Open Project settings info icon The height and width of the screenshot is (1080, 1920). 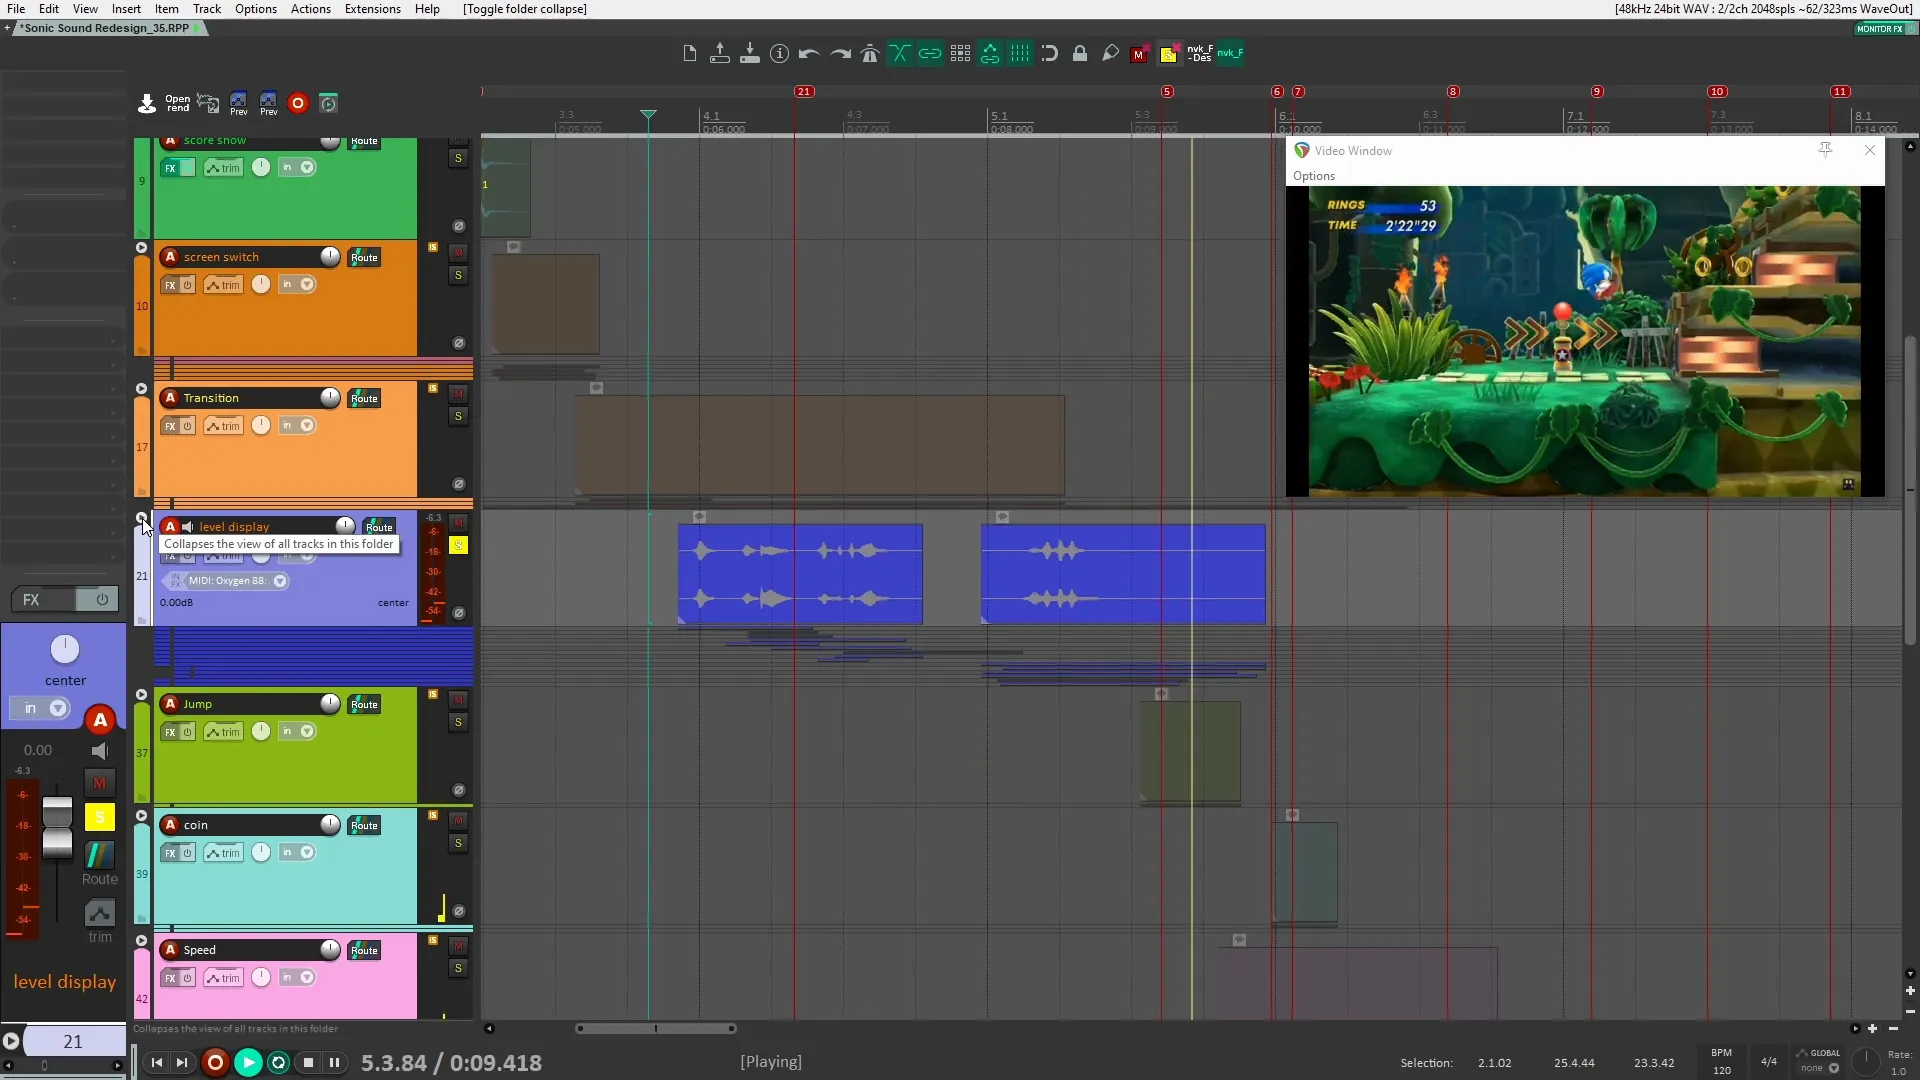pos(780,54)
